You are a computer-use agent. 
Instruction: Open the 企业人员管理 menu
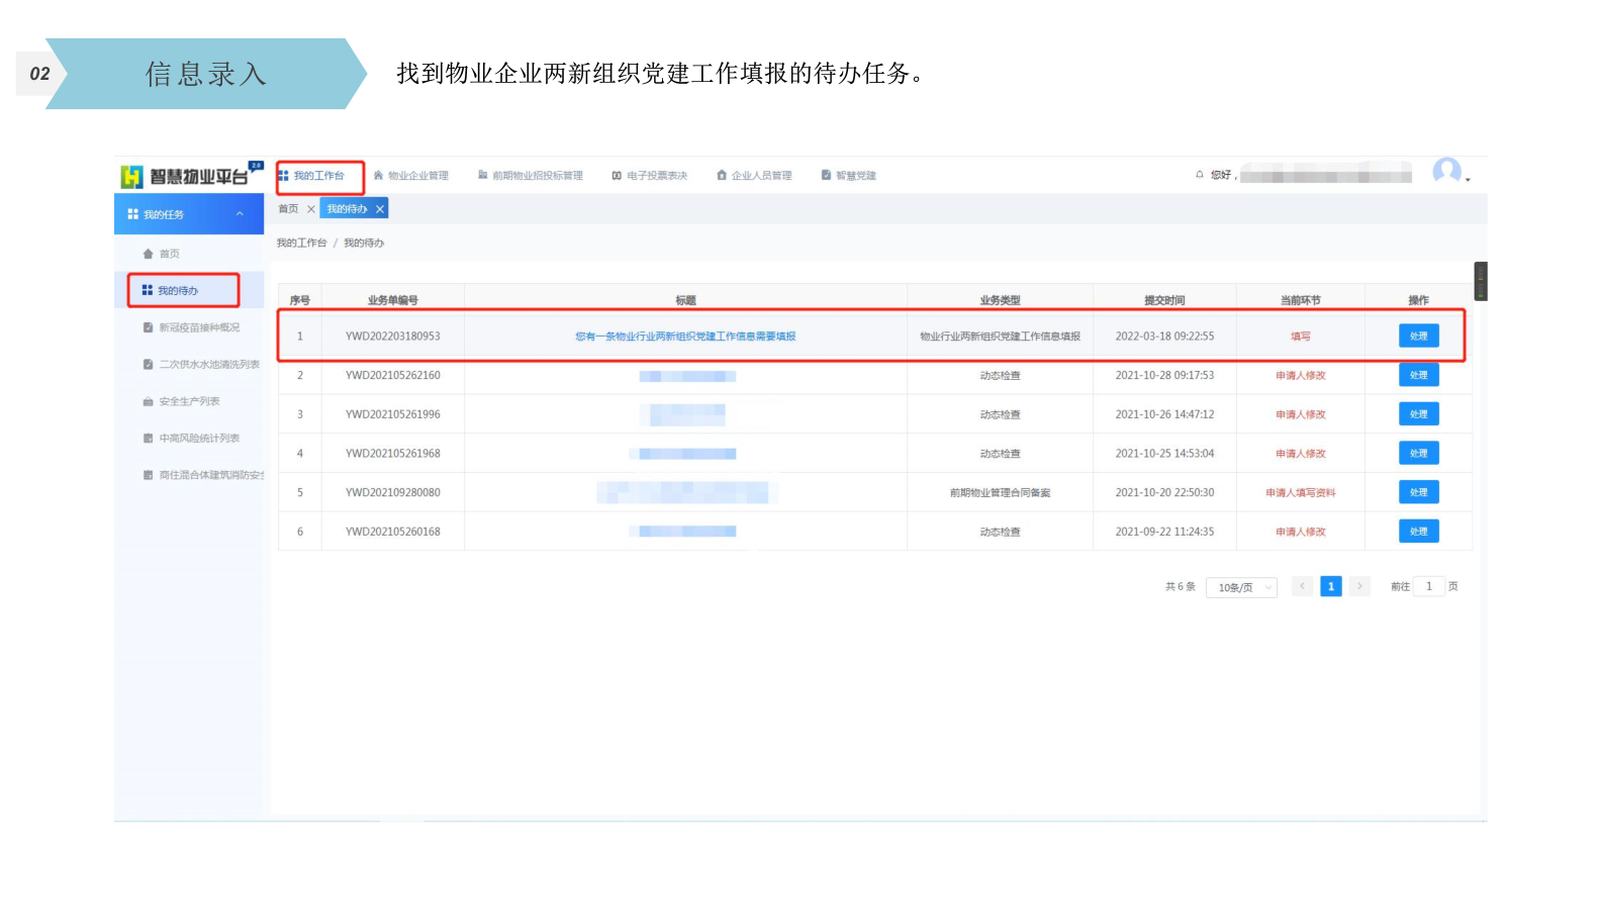point(754,175)
